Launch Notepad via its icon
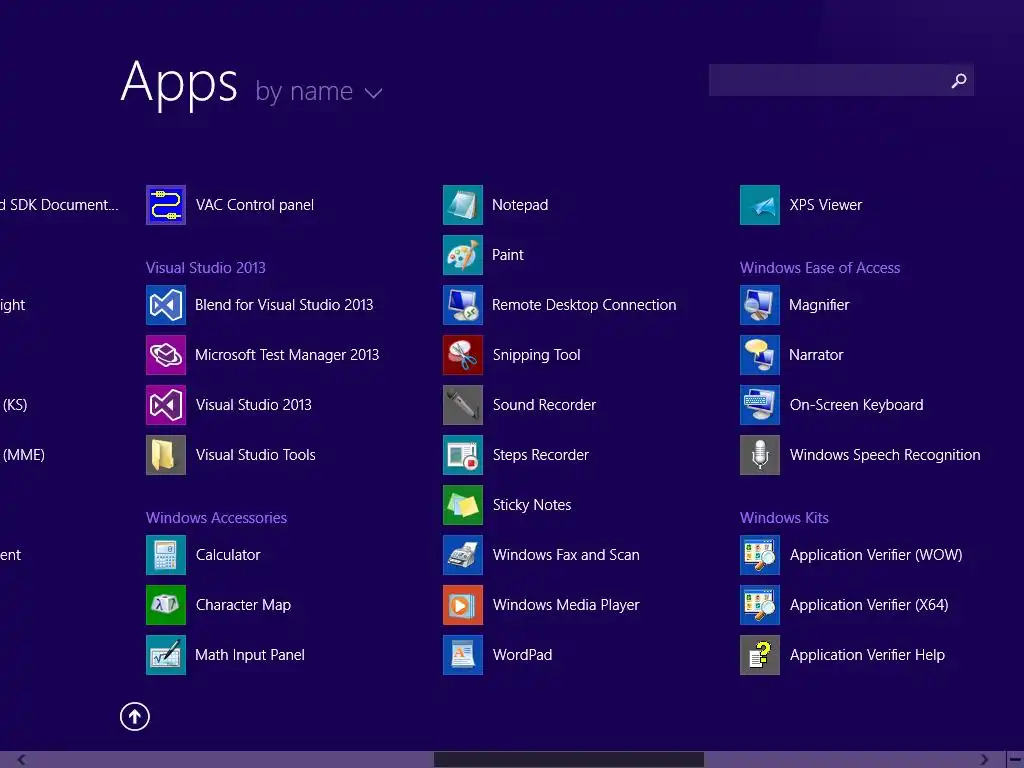1024x768 pixels. [463, 205]
